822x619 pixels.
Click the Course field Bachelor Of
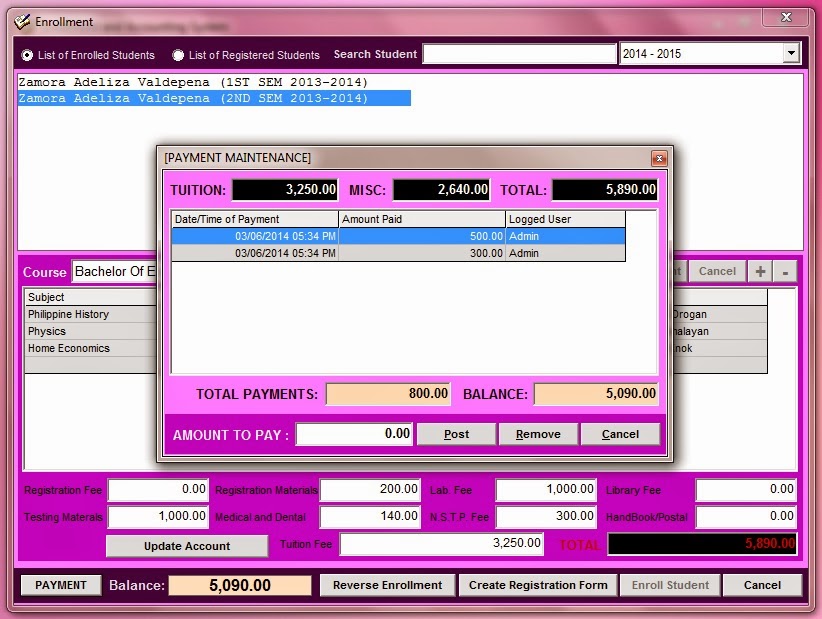pyautogui.click(x=114, y=272)
